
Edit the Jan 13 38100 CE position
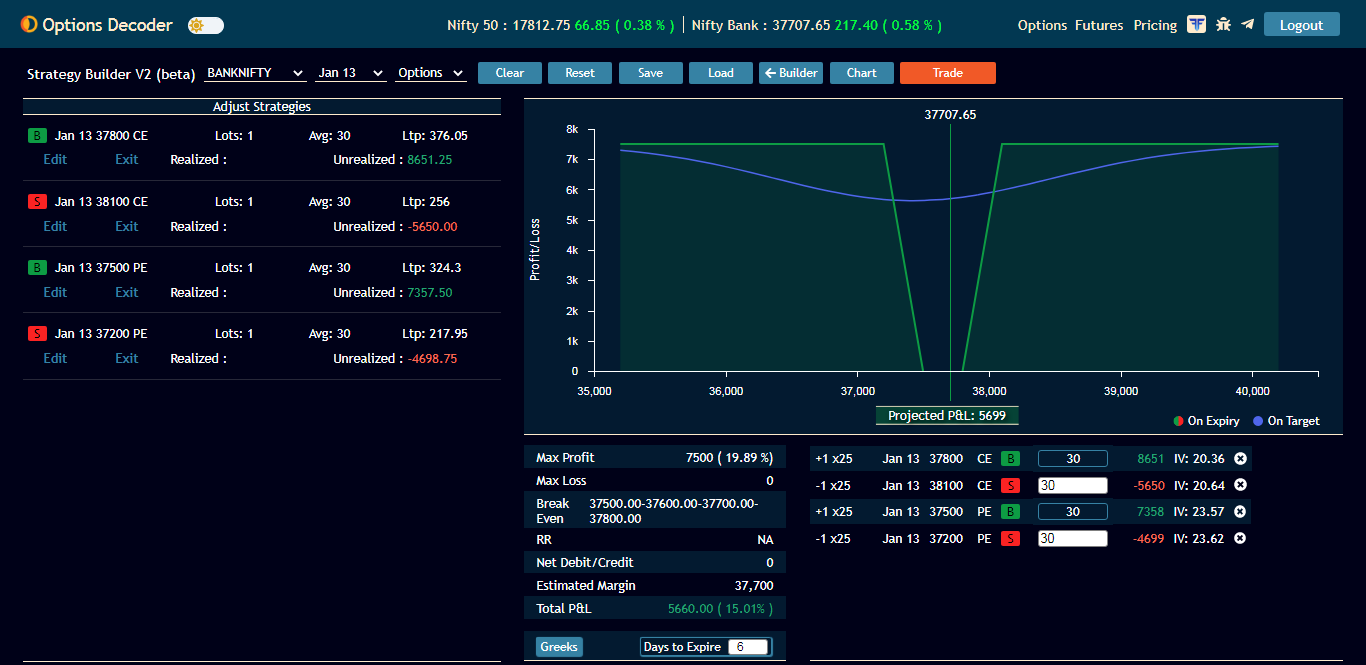click(x=55, y=226)
